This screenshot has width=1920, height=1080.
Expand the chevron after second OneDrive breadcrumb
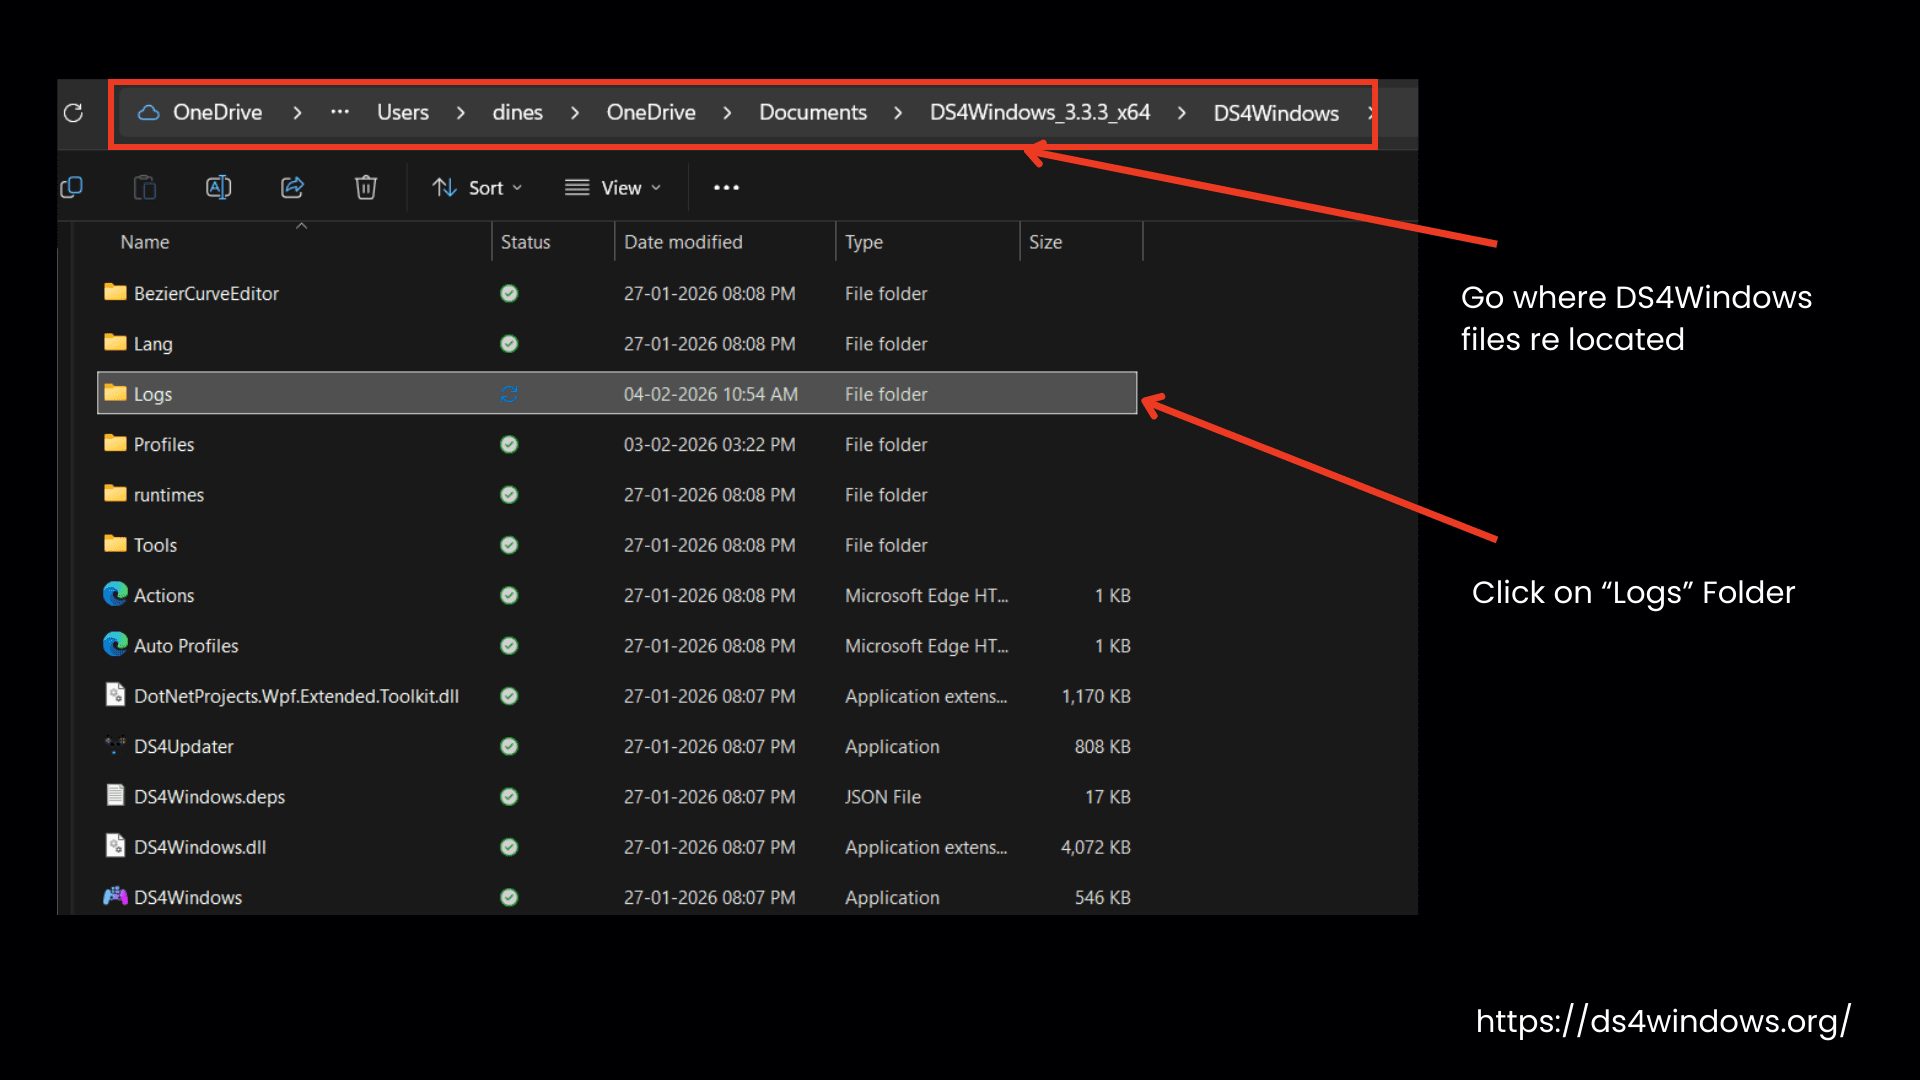[727, 113]
